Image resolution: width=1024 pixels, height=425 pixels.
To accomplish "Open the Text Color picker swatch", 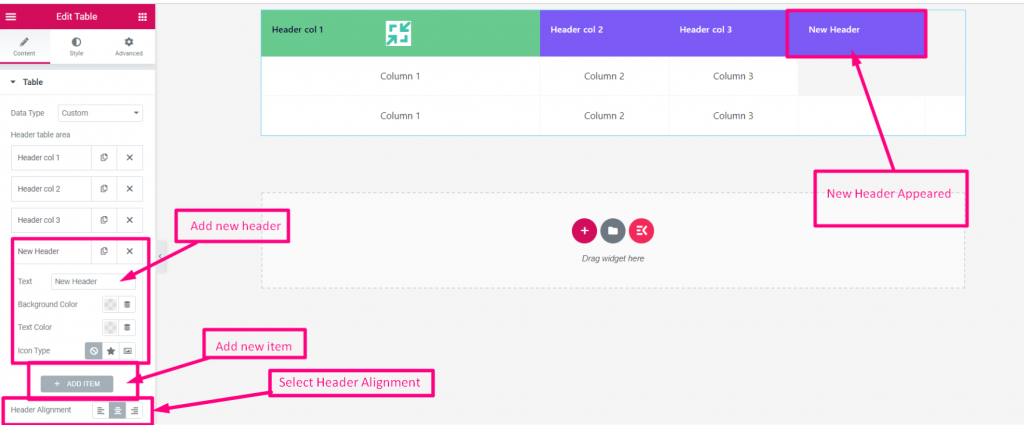I will coord(110,327).
